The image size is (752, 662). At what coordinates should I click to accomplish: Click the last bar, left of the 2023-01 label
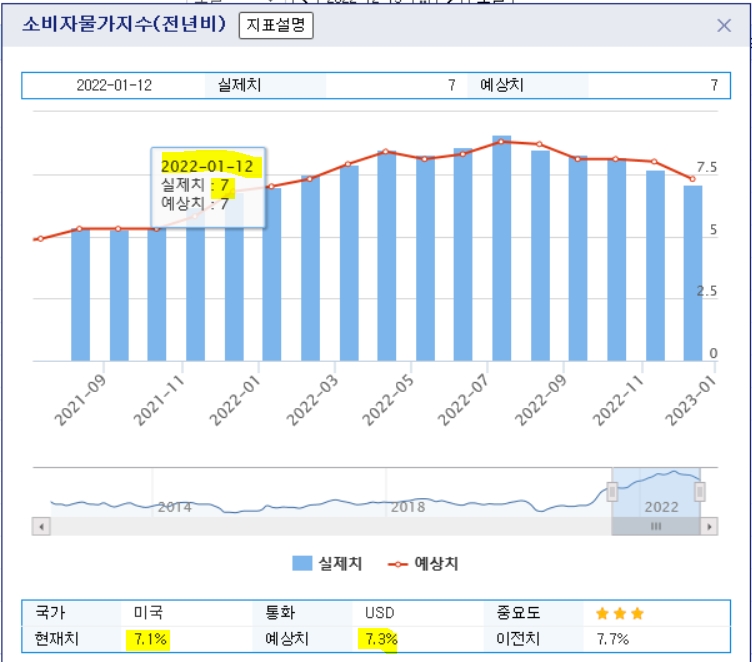(693, 273)
